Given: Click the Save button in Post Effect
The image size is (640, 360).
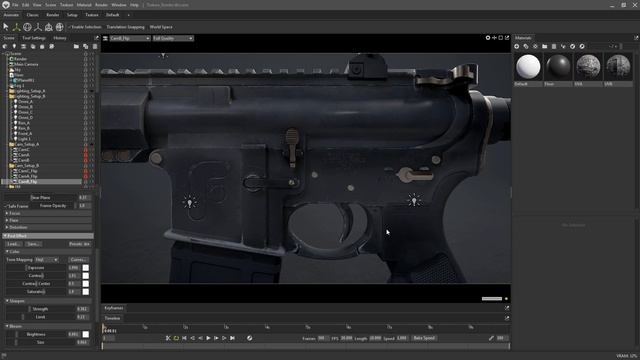Looking at the screenshot, I should pyautogui.click(x=33, y=244).
